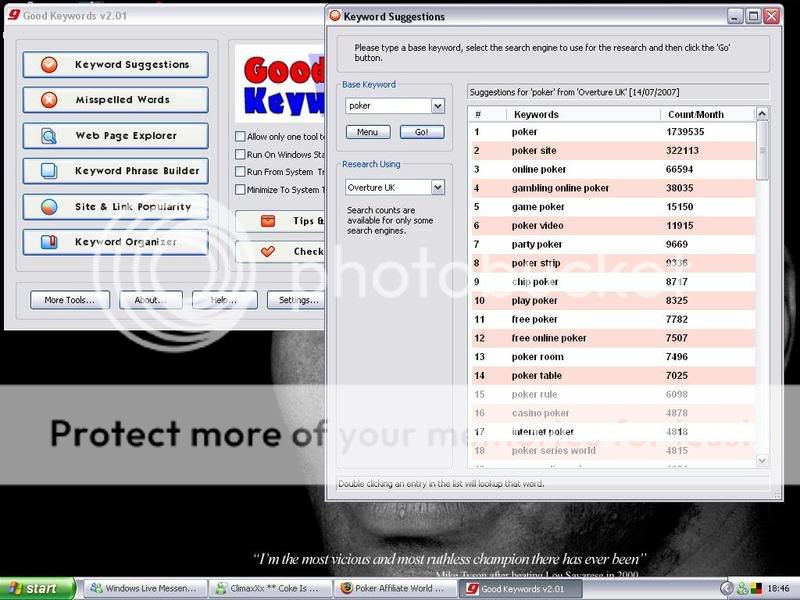800x600 pixels.
Task: Select the 'poker room' row
Action: coord(612,357)
